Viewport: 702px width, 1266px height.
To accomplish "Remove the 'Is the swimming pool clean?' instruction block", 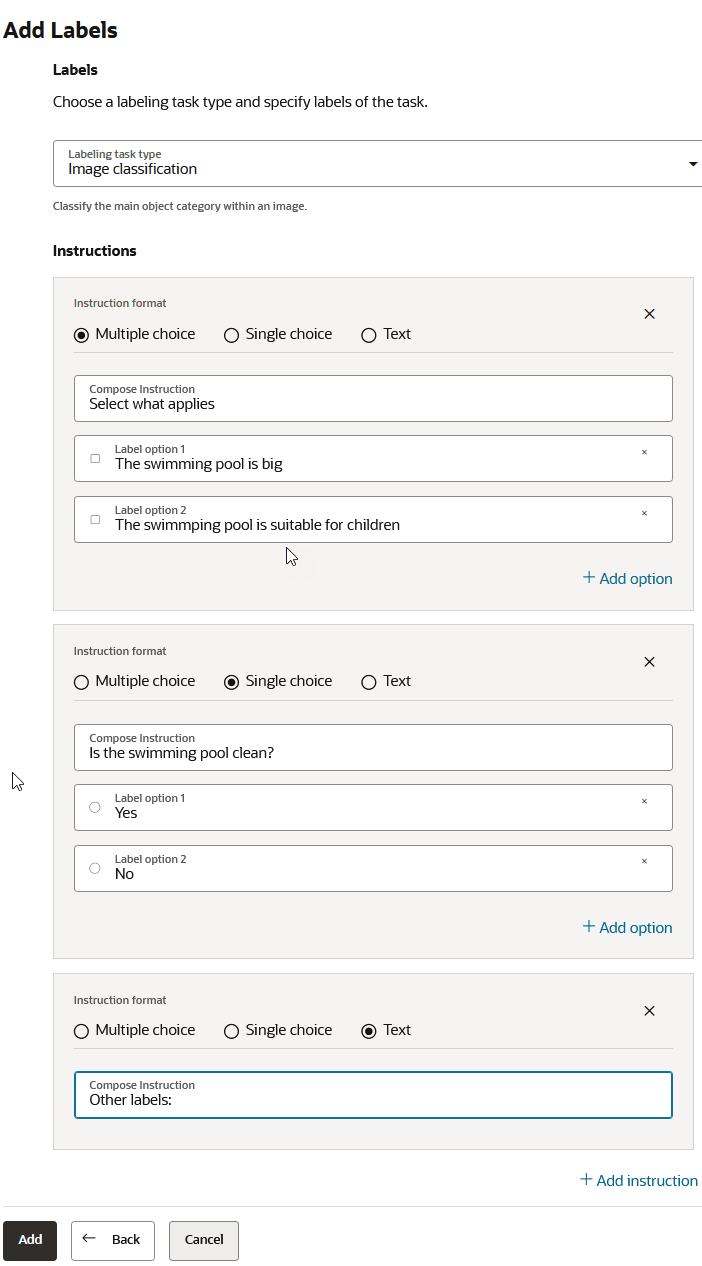I will 649,662.
